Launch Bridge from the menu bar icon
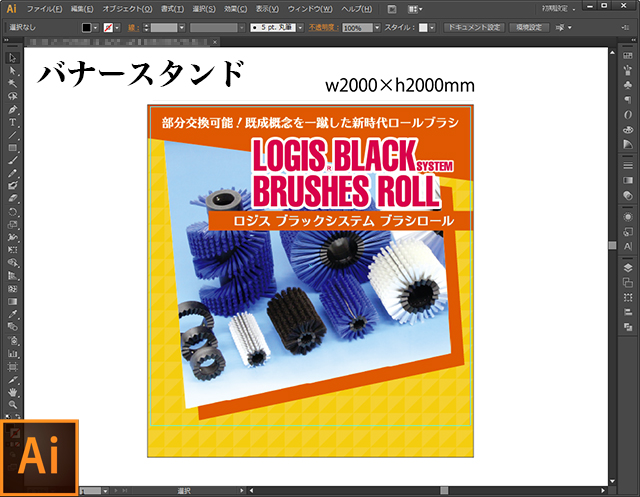 pos(391,9)
